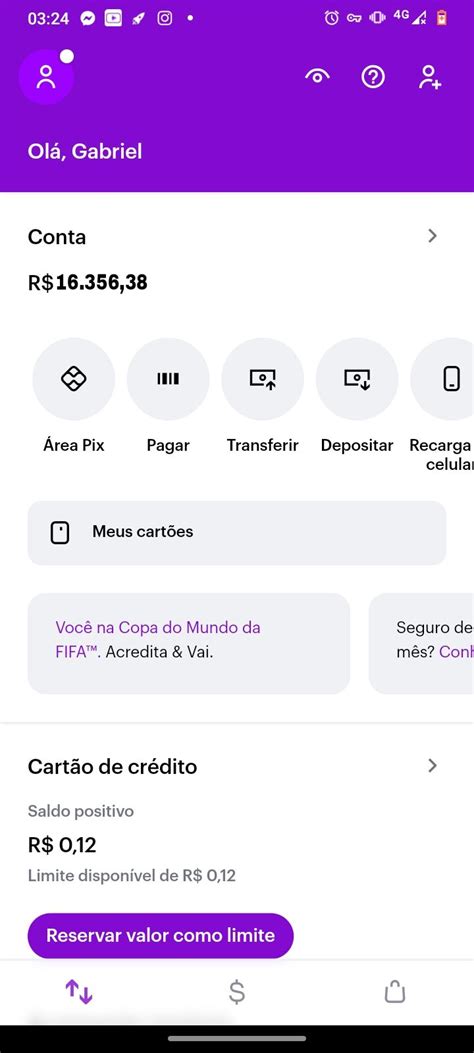This screenshot has width=474, height=1053.
Task: Toggle balance visibility with the eye icon
Action: point(317,77)
